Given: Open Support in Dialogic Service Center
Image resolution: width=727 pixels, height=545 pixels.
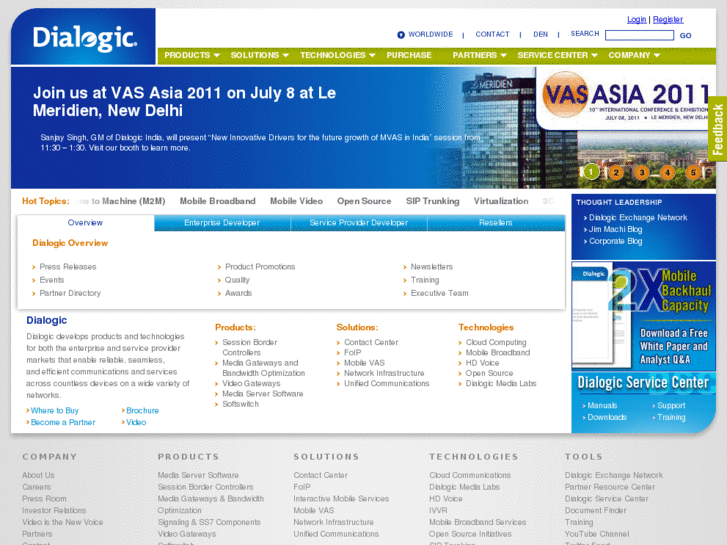Looking at the screenshot, I should (671, 405).
